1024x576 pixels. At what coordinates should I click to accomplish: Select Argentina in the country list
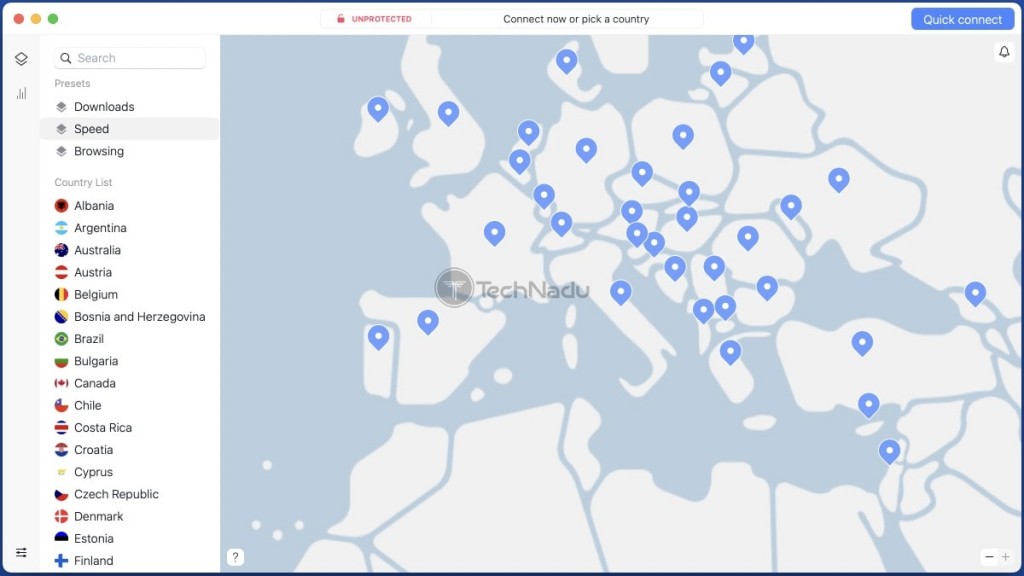pyautogui.click(x=129, y=228)
